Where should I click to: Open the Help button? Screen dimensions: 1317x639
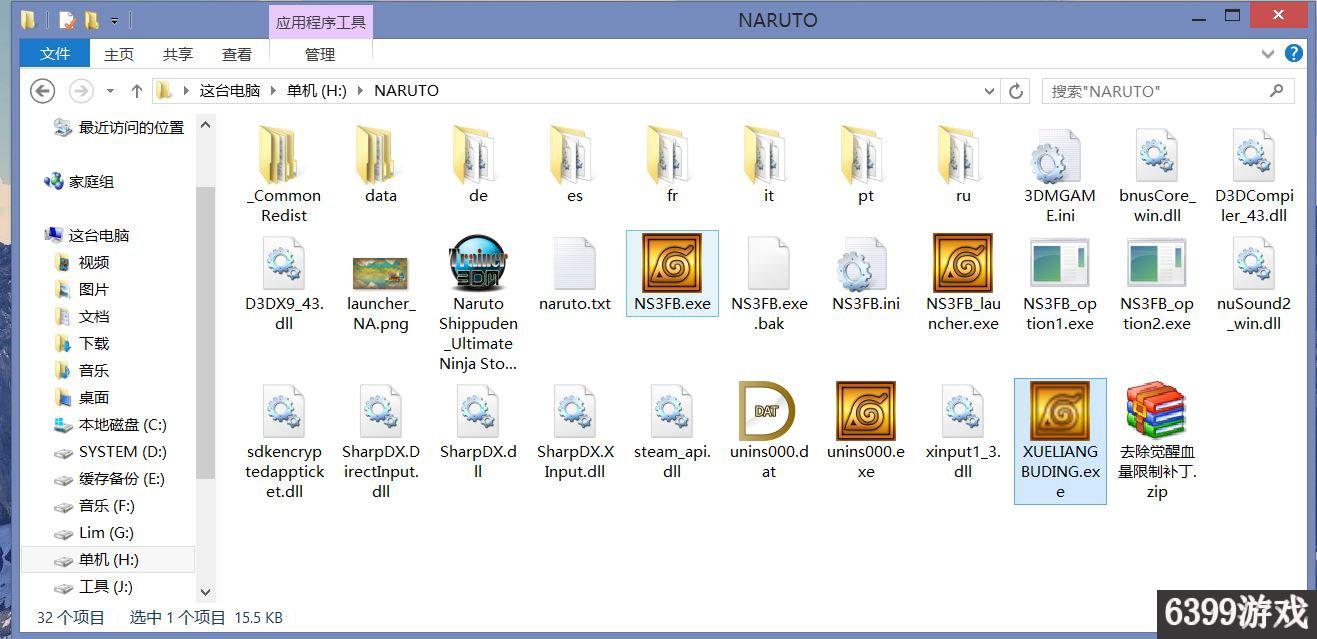click(1294, 54)
